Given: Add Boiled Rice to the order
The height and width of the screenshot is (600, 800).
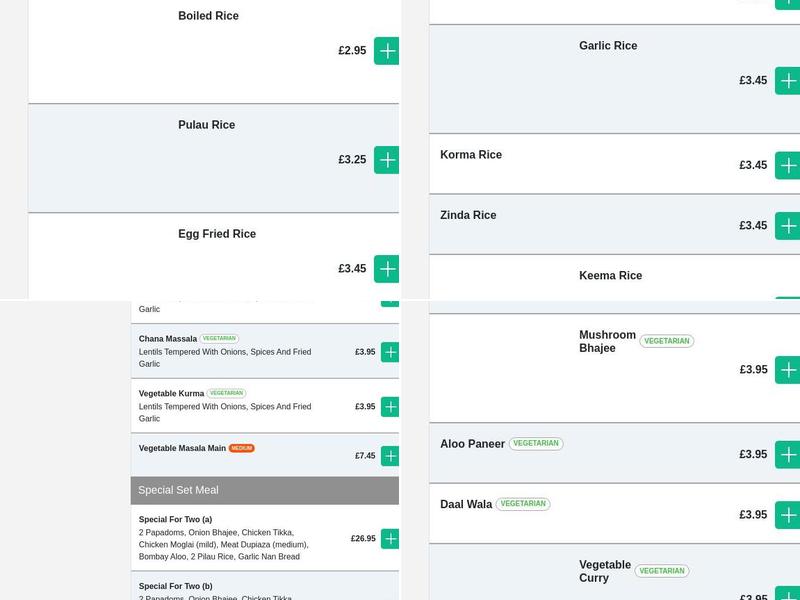Looking at the screenshot, I should coord(387,51).
